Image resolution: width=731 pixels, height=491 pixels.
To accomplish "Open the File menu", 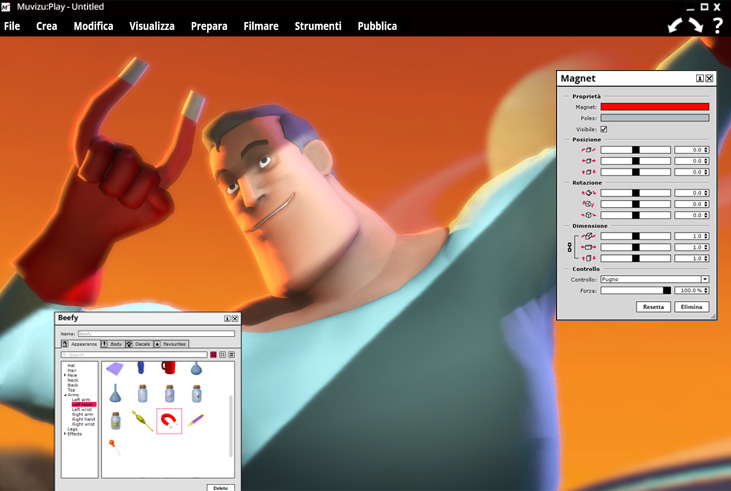I will click(x=12, y=26).
